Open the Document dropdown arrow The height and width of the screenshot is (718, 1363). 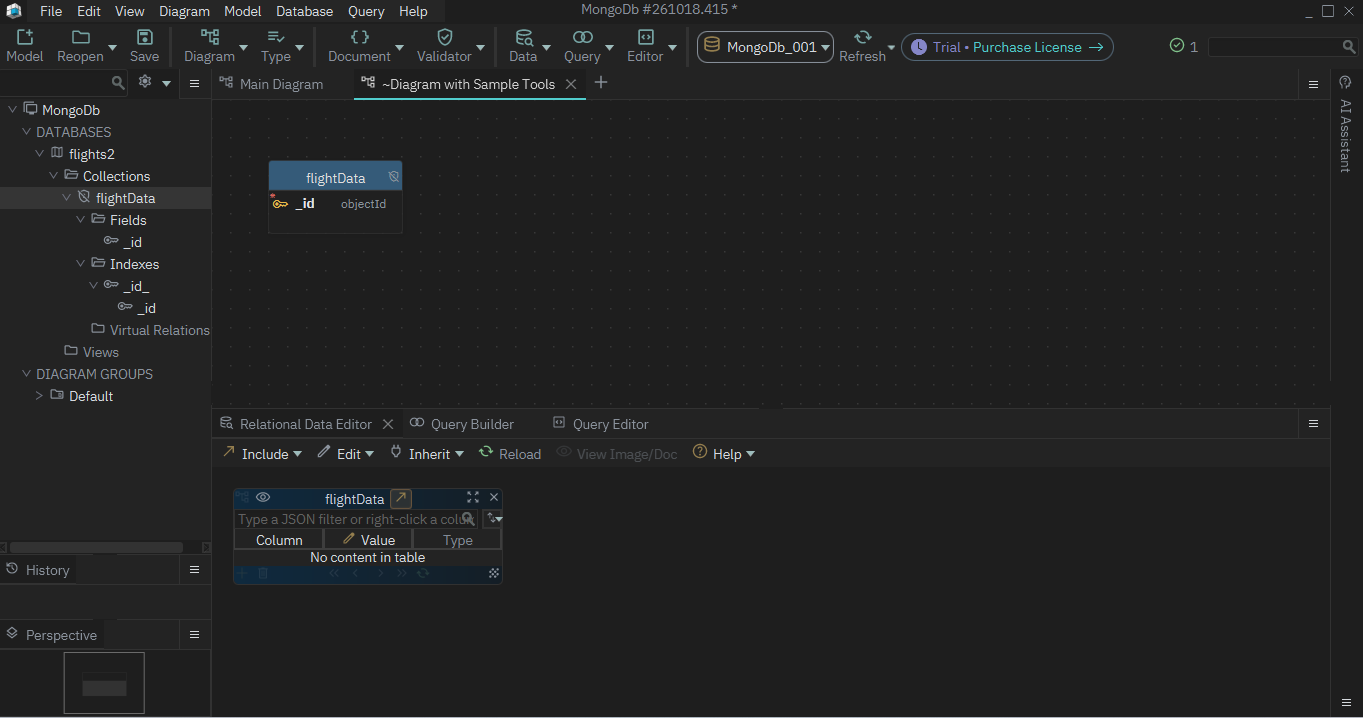[399, 47]
